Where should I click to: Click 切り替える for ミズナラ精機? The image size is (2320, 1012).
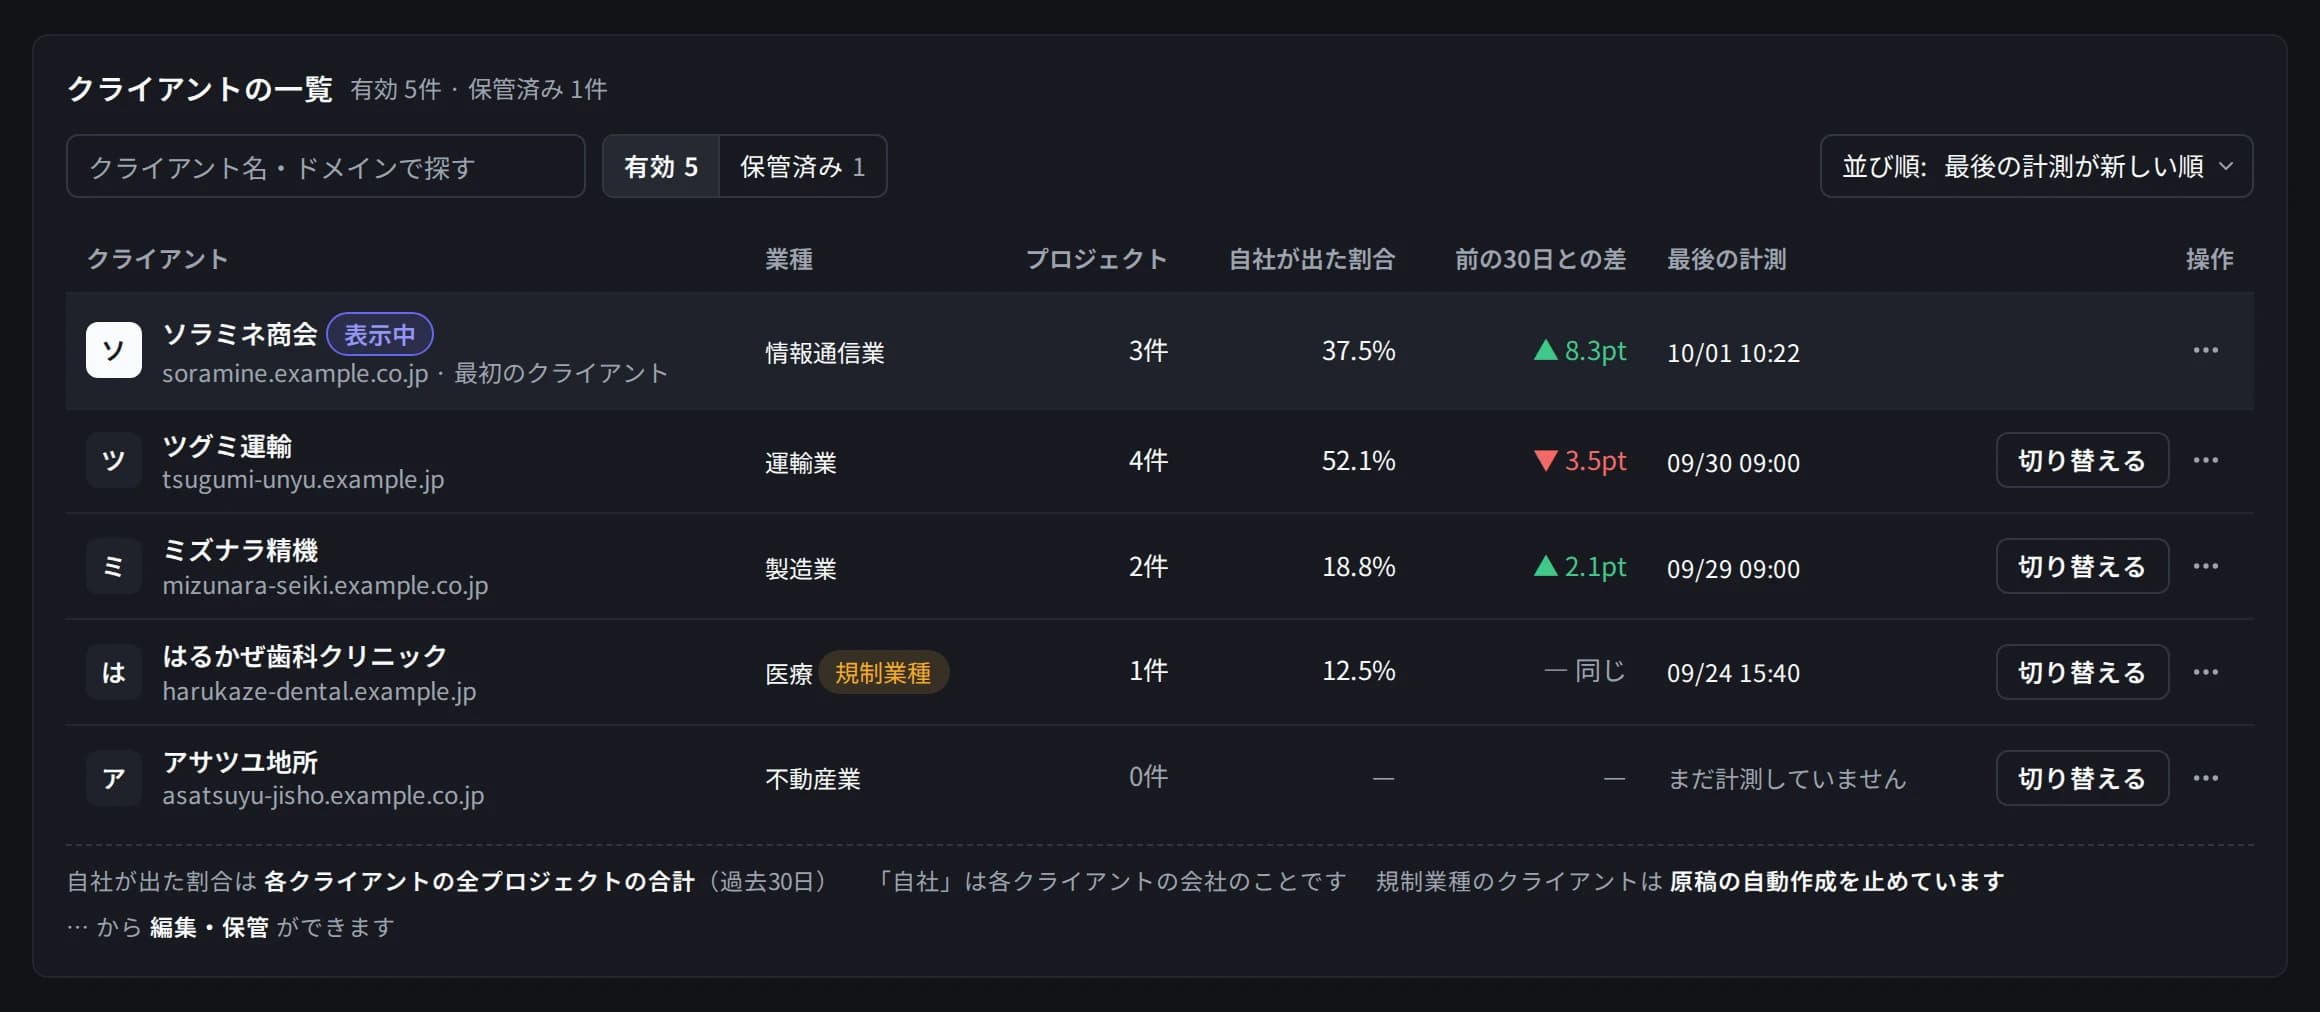coord(2082,566)
